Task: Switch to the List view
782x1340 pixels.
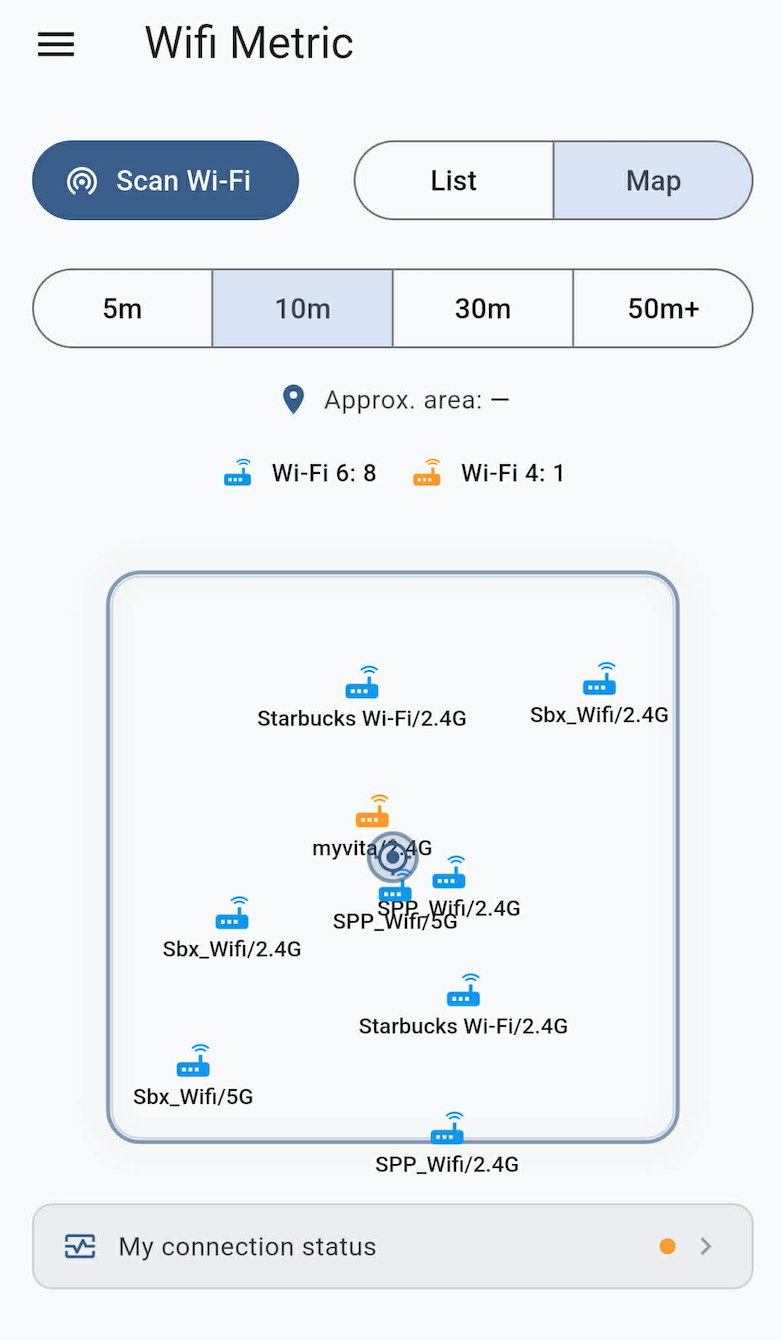Action: (454, 180)
